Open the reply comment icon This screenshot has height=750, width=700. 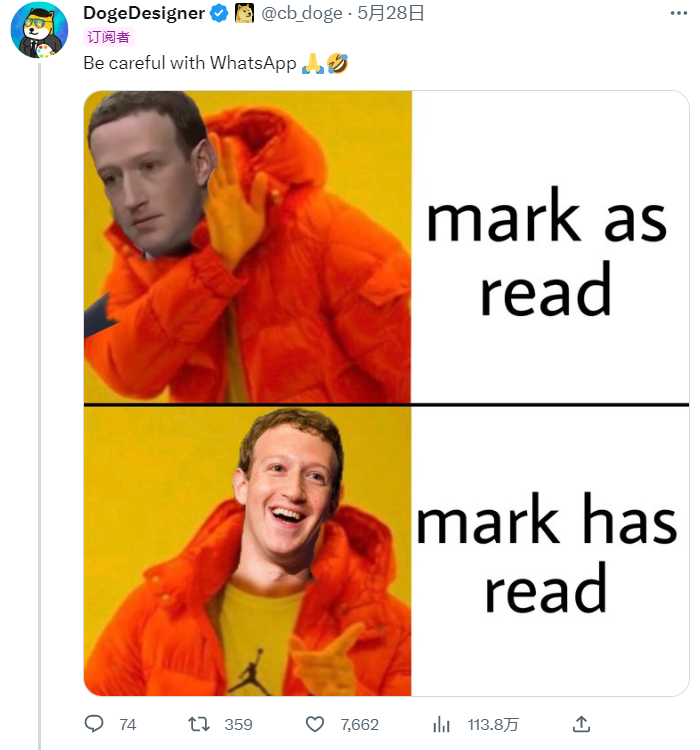coord(94,724)
